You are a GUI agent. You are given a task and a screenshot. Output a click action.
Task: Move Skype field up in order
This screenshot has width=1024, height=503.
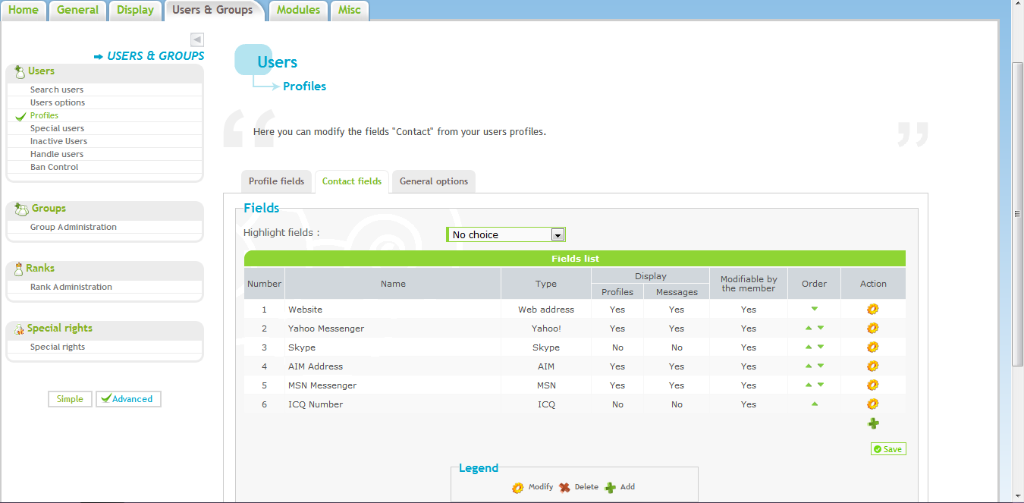(x=808, y=347)
